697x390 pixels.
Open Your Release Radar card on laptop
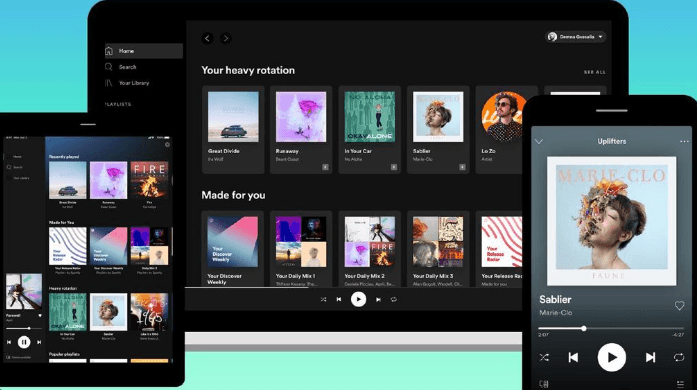click(x=499, y=249)
